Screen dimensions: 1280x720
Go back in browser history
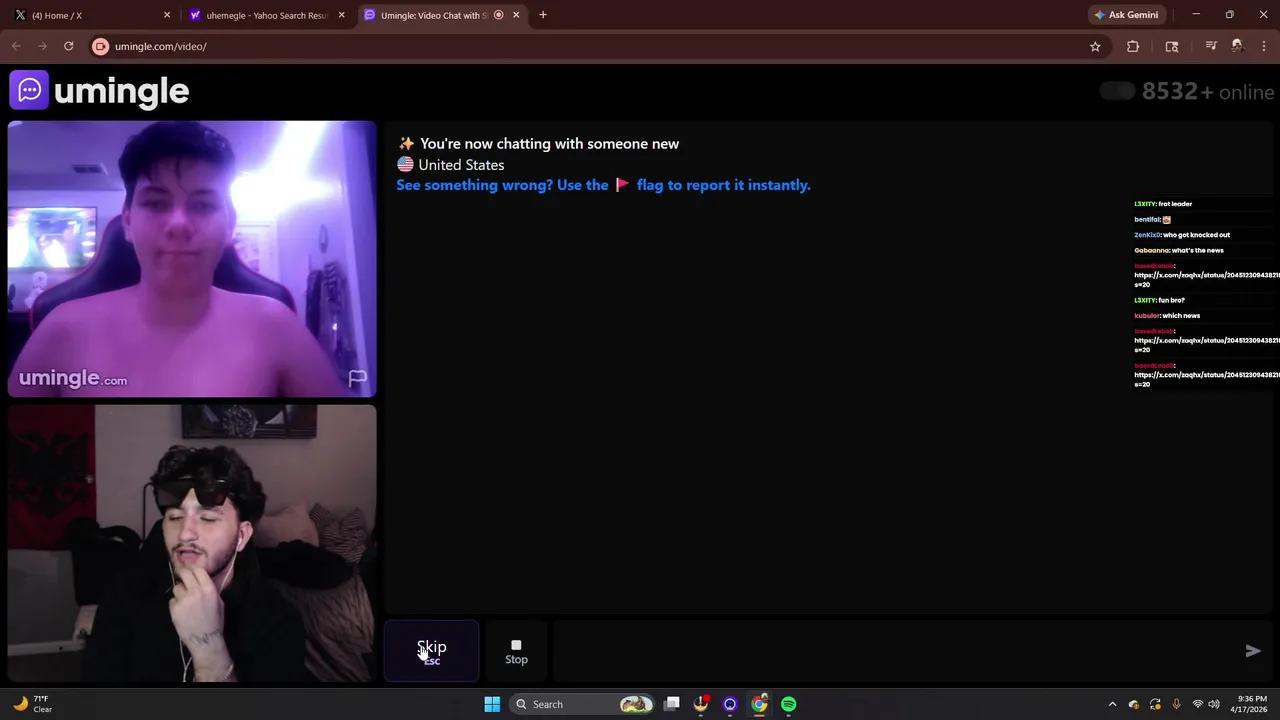tap(16, 46)
